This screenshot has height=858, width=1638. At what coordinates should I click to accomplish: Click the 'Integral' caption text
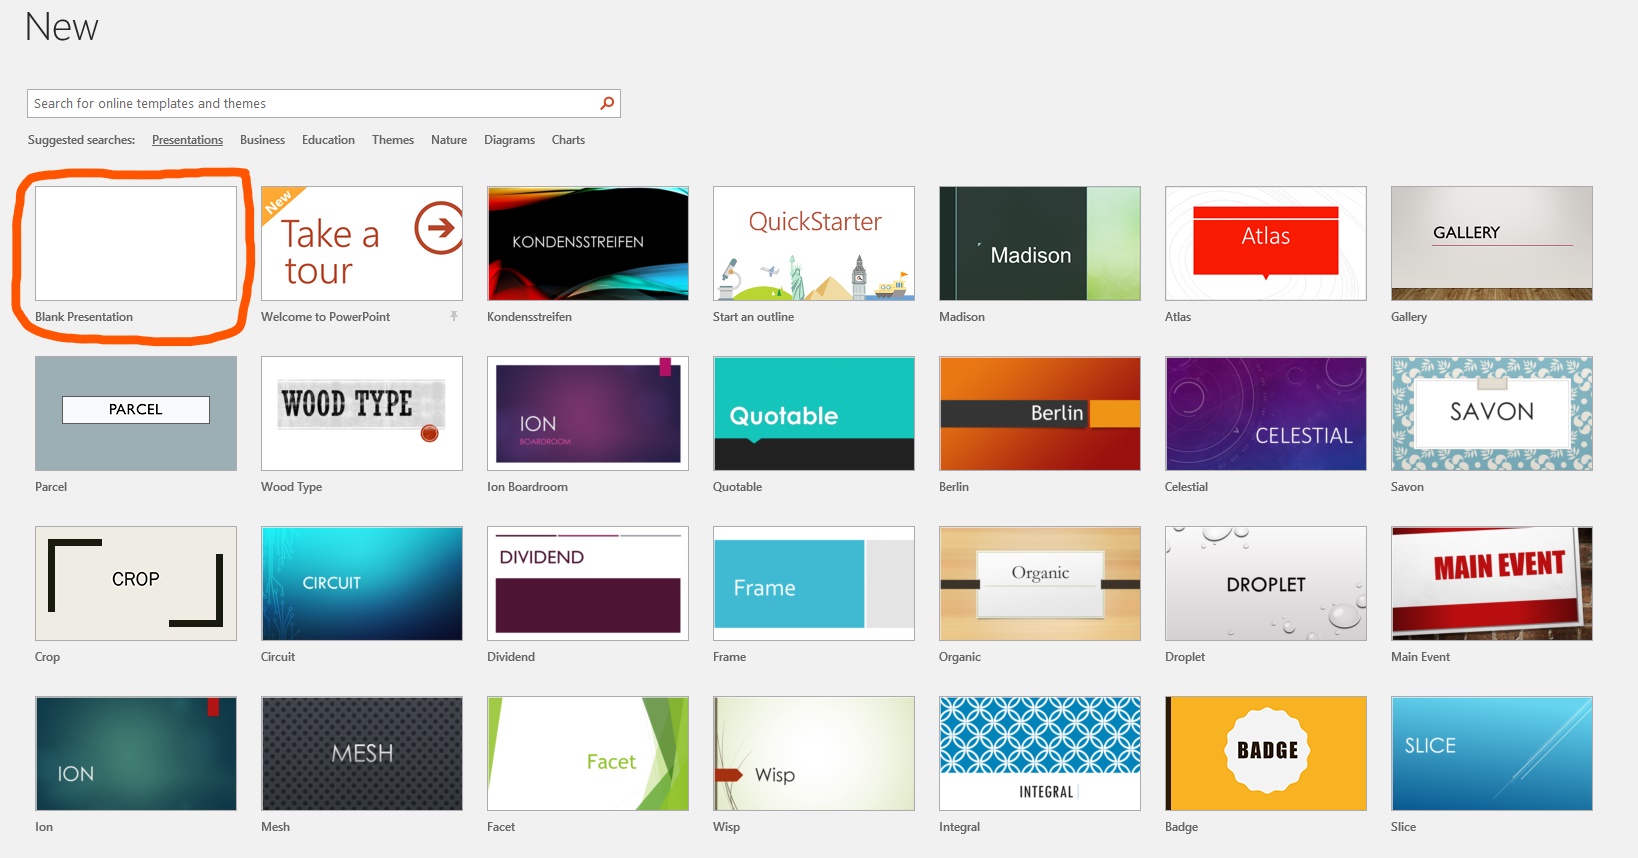pos(959,827)
